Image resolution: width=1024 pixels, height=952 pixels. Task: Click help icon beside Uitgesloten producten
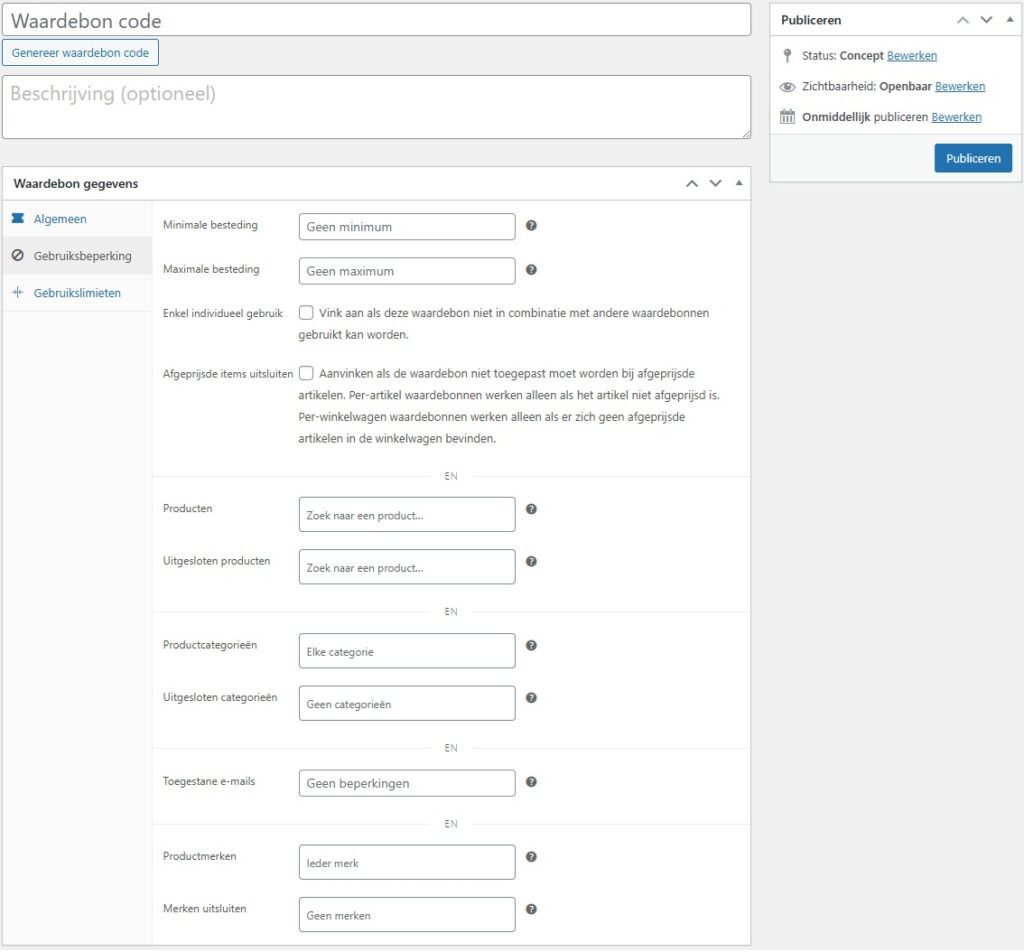coord(531,562)
